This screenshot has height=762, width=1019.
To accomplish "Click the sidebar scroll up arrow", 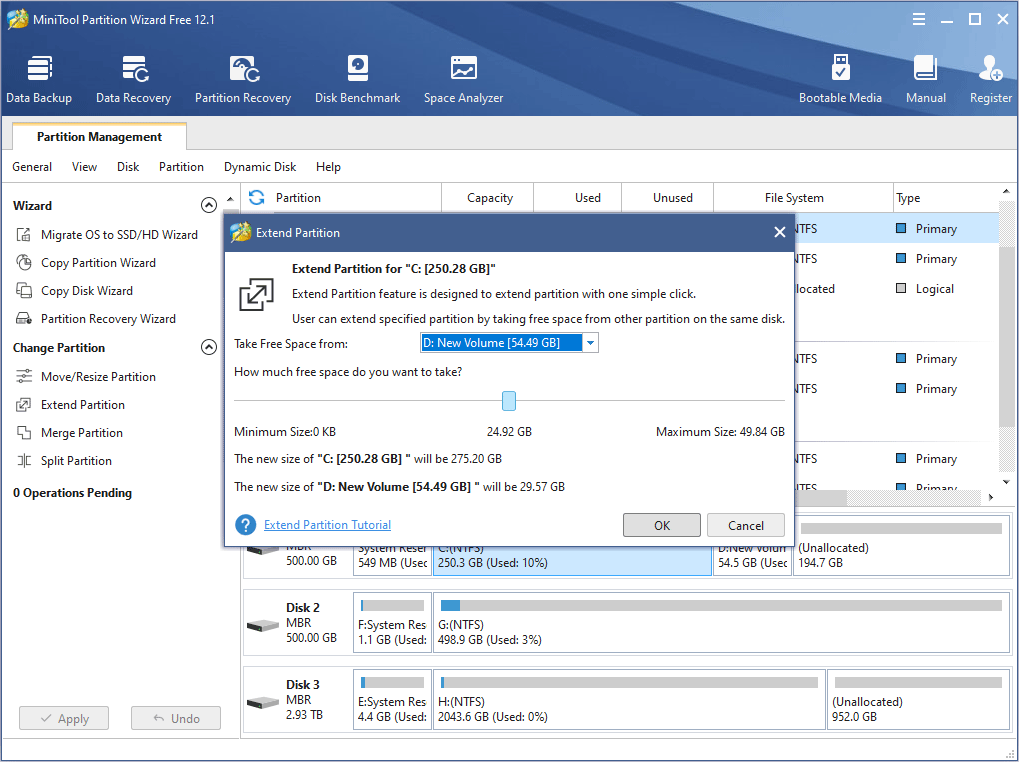I will pyautogui.click(x=230, y=199).
